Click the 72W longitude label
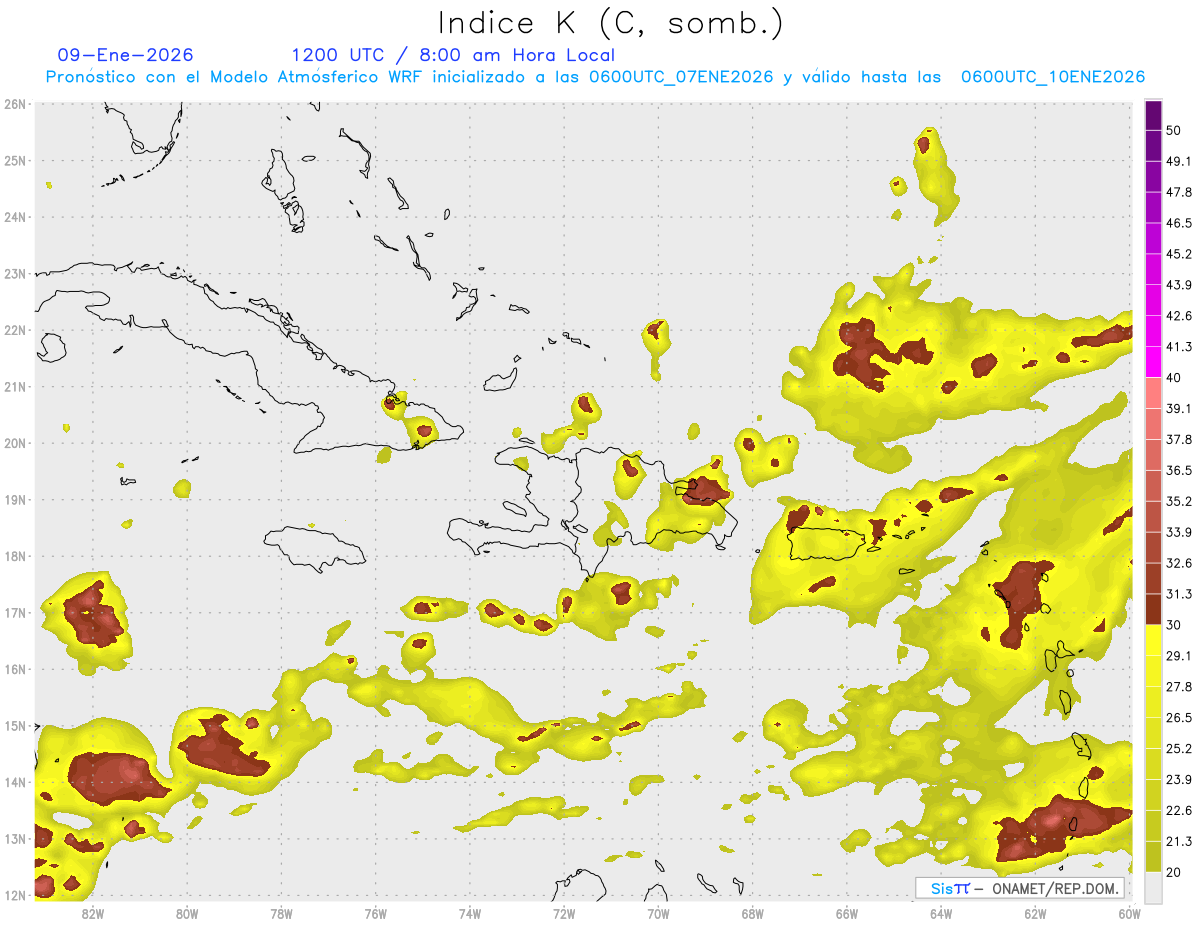Image resolution: width=1200 pixels, height=927 pixels. coord(564,913)
